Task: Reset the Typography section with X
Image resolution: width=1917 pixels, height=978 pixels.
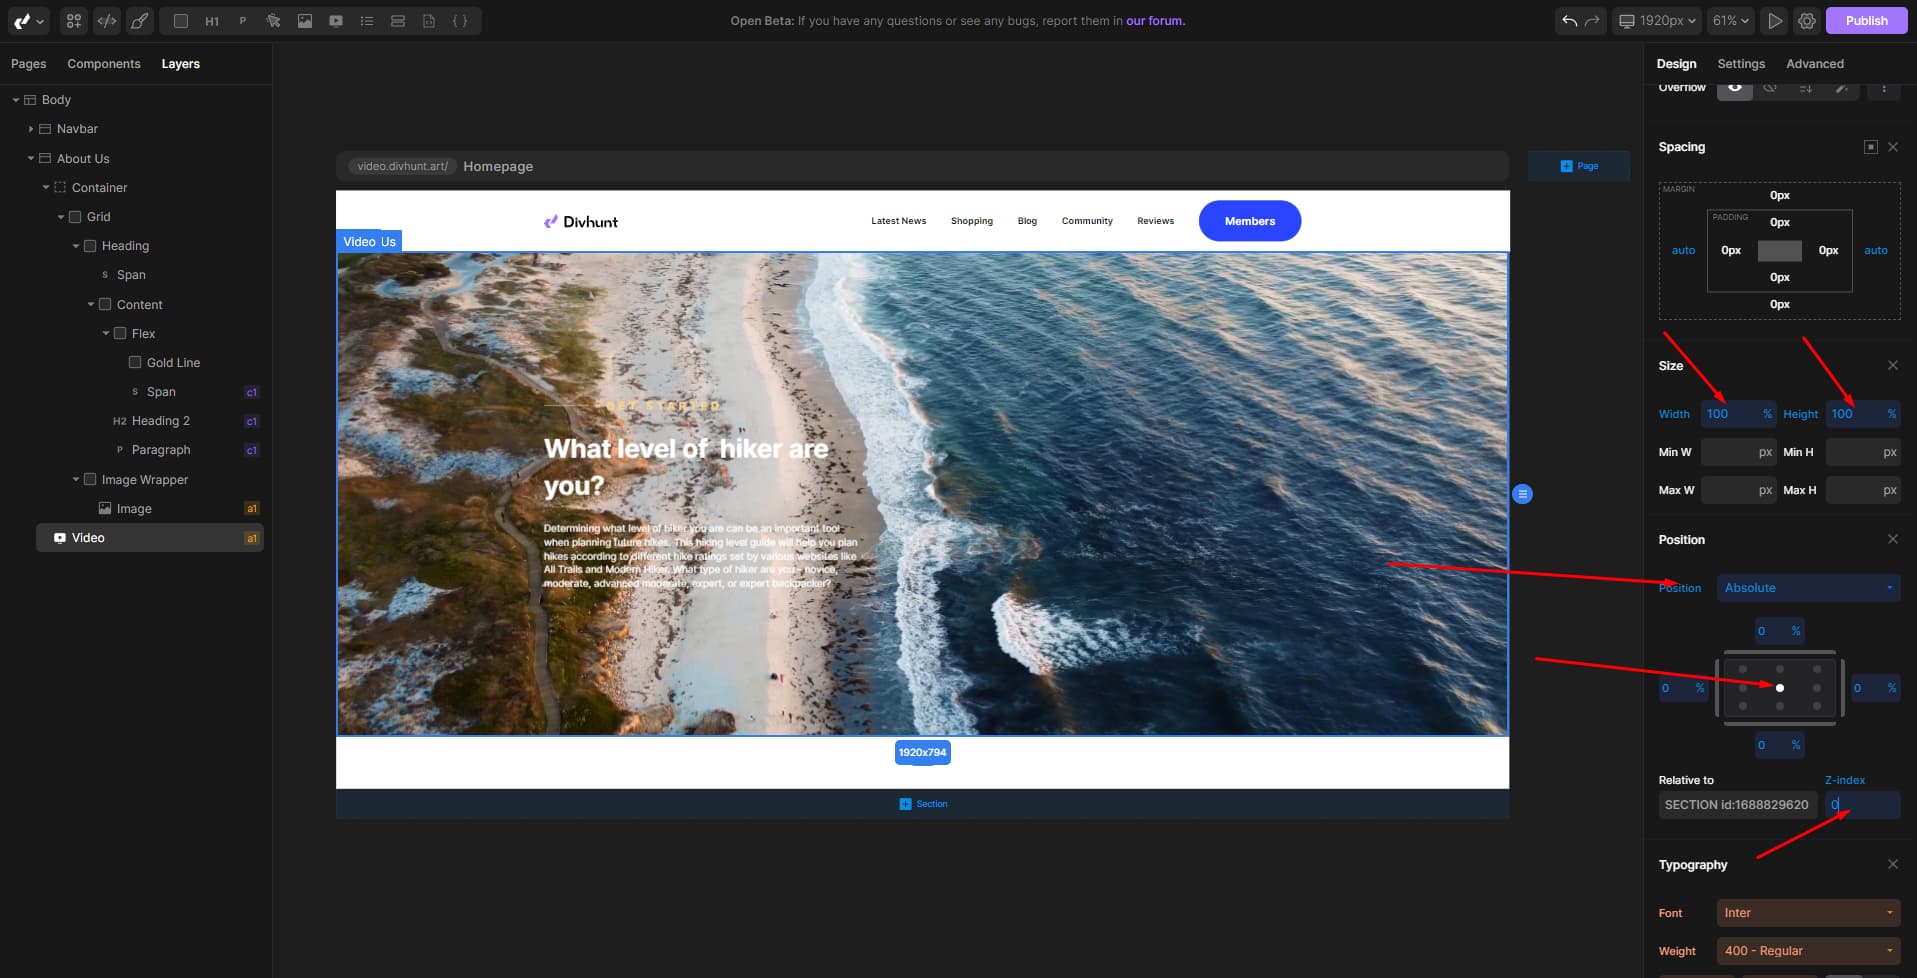Action: click(x=1892, y=864)
